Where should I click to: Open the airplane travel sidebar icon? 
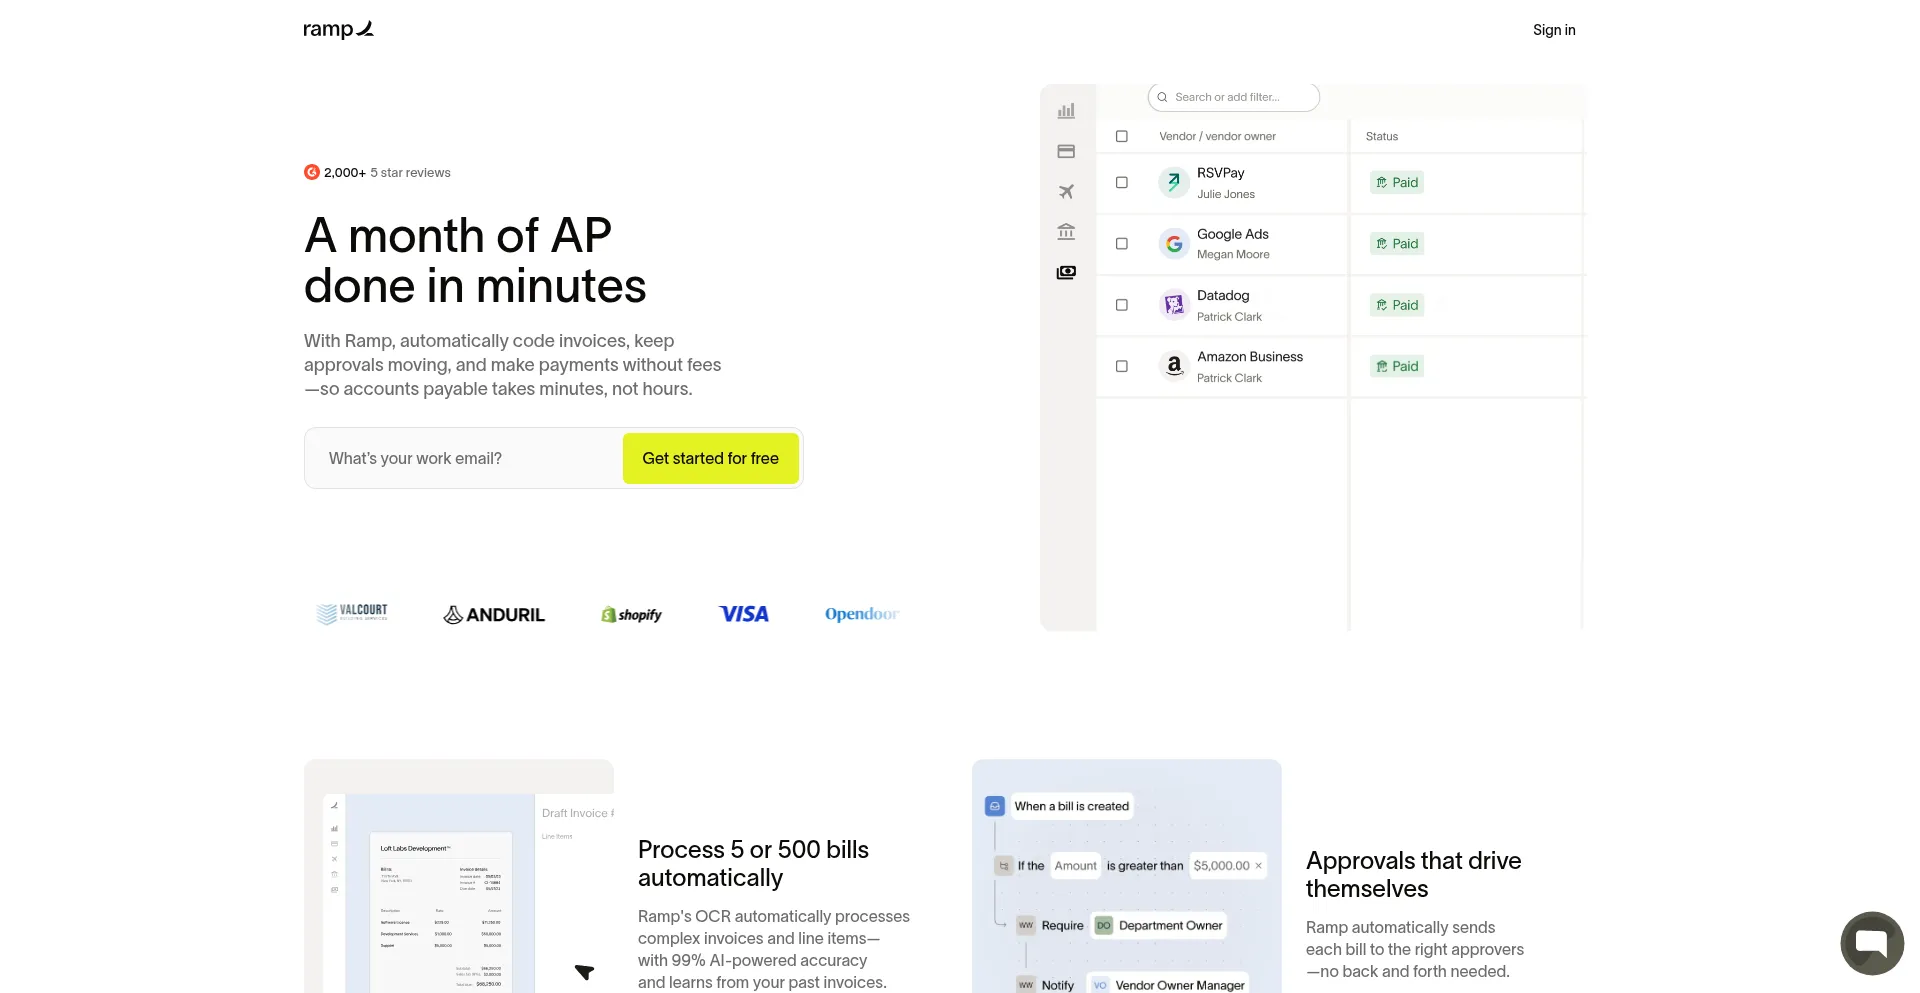1066,192
